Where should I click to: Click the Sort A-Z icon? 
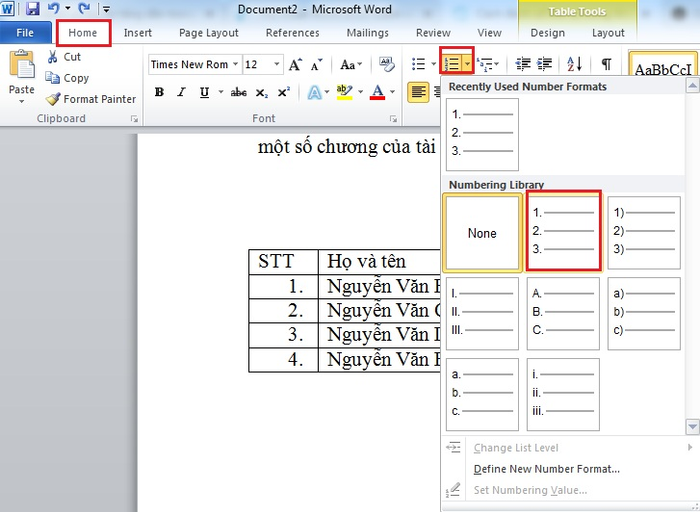tap(575, 64)
